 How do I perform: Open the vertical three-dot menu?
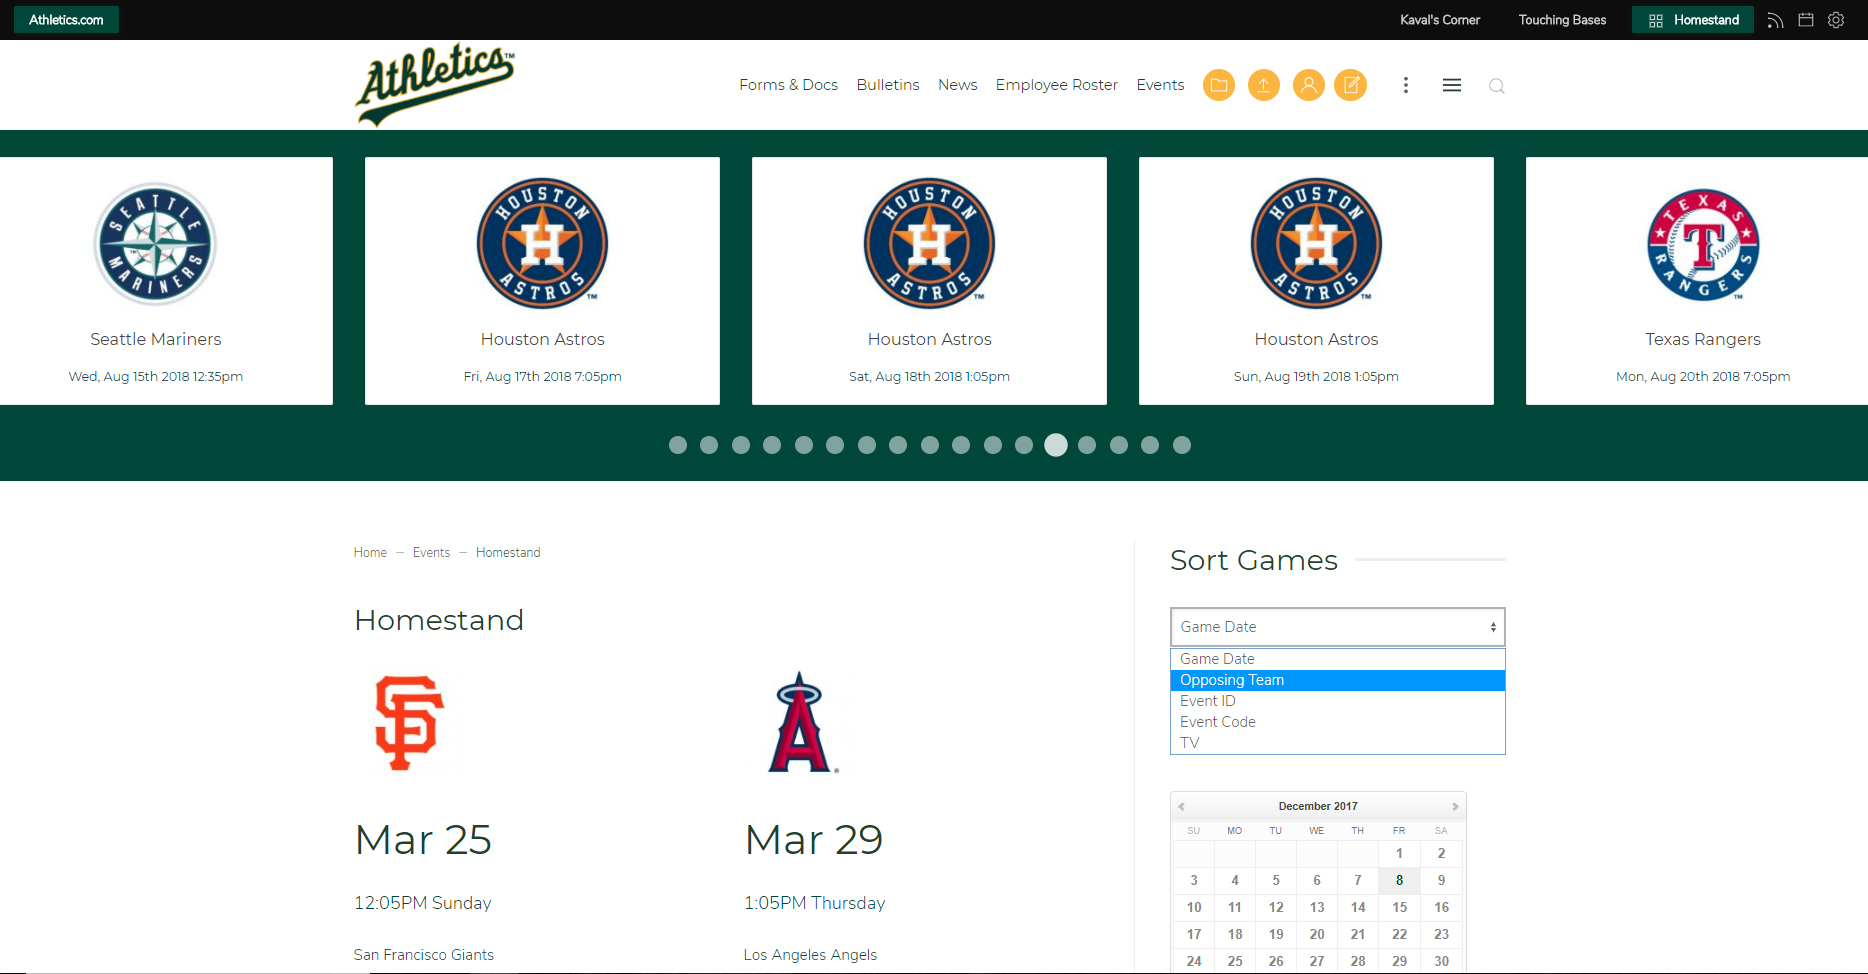pyautogui.click(x=1406, y=85)
